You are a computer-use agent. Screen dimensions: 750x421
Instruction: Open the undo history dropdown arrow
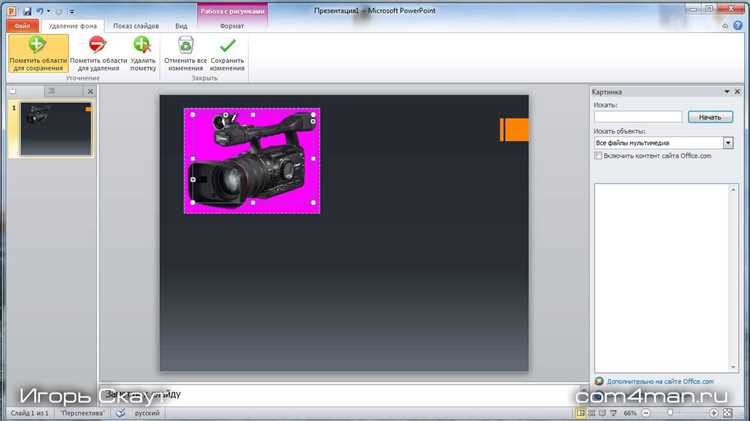click(x=48, y=11)
